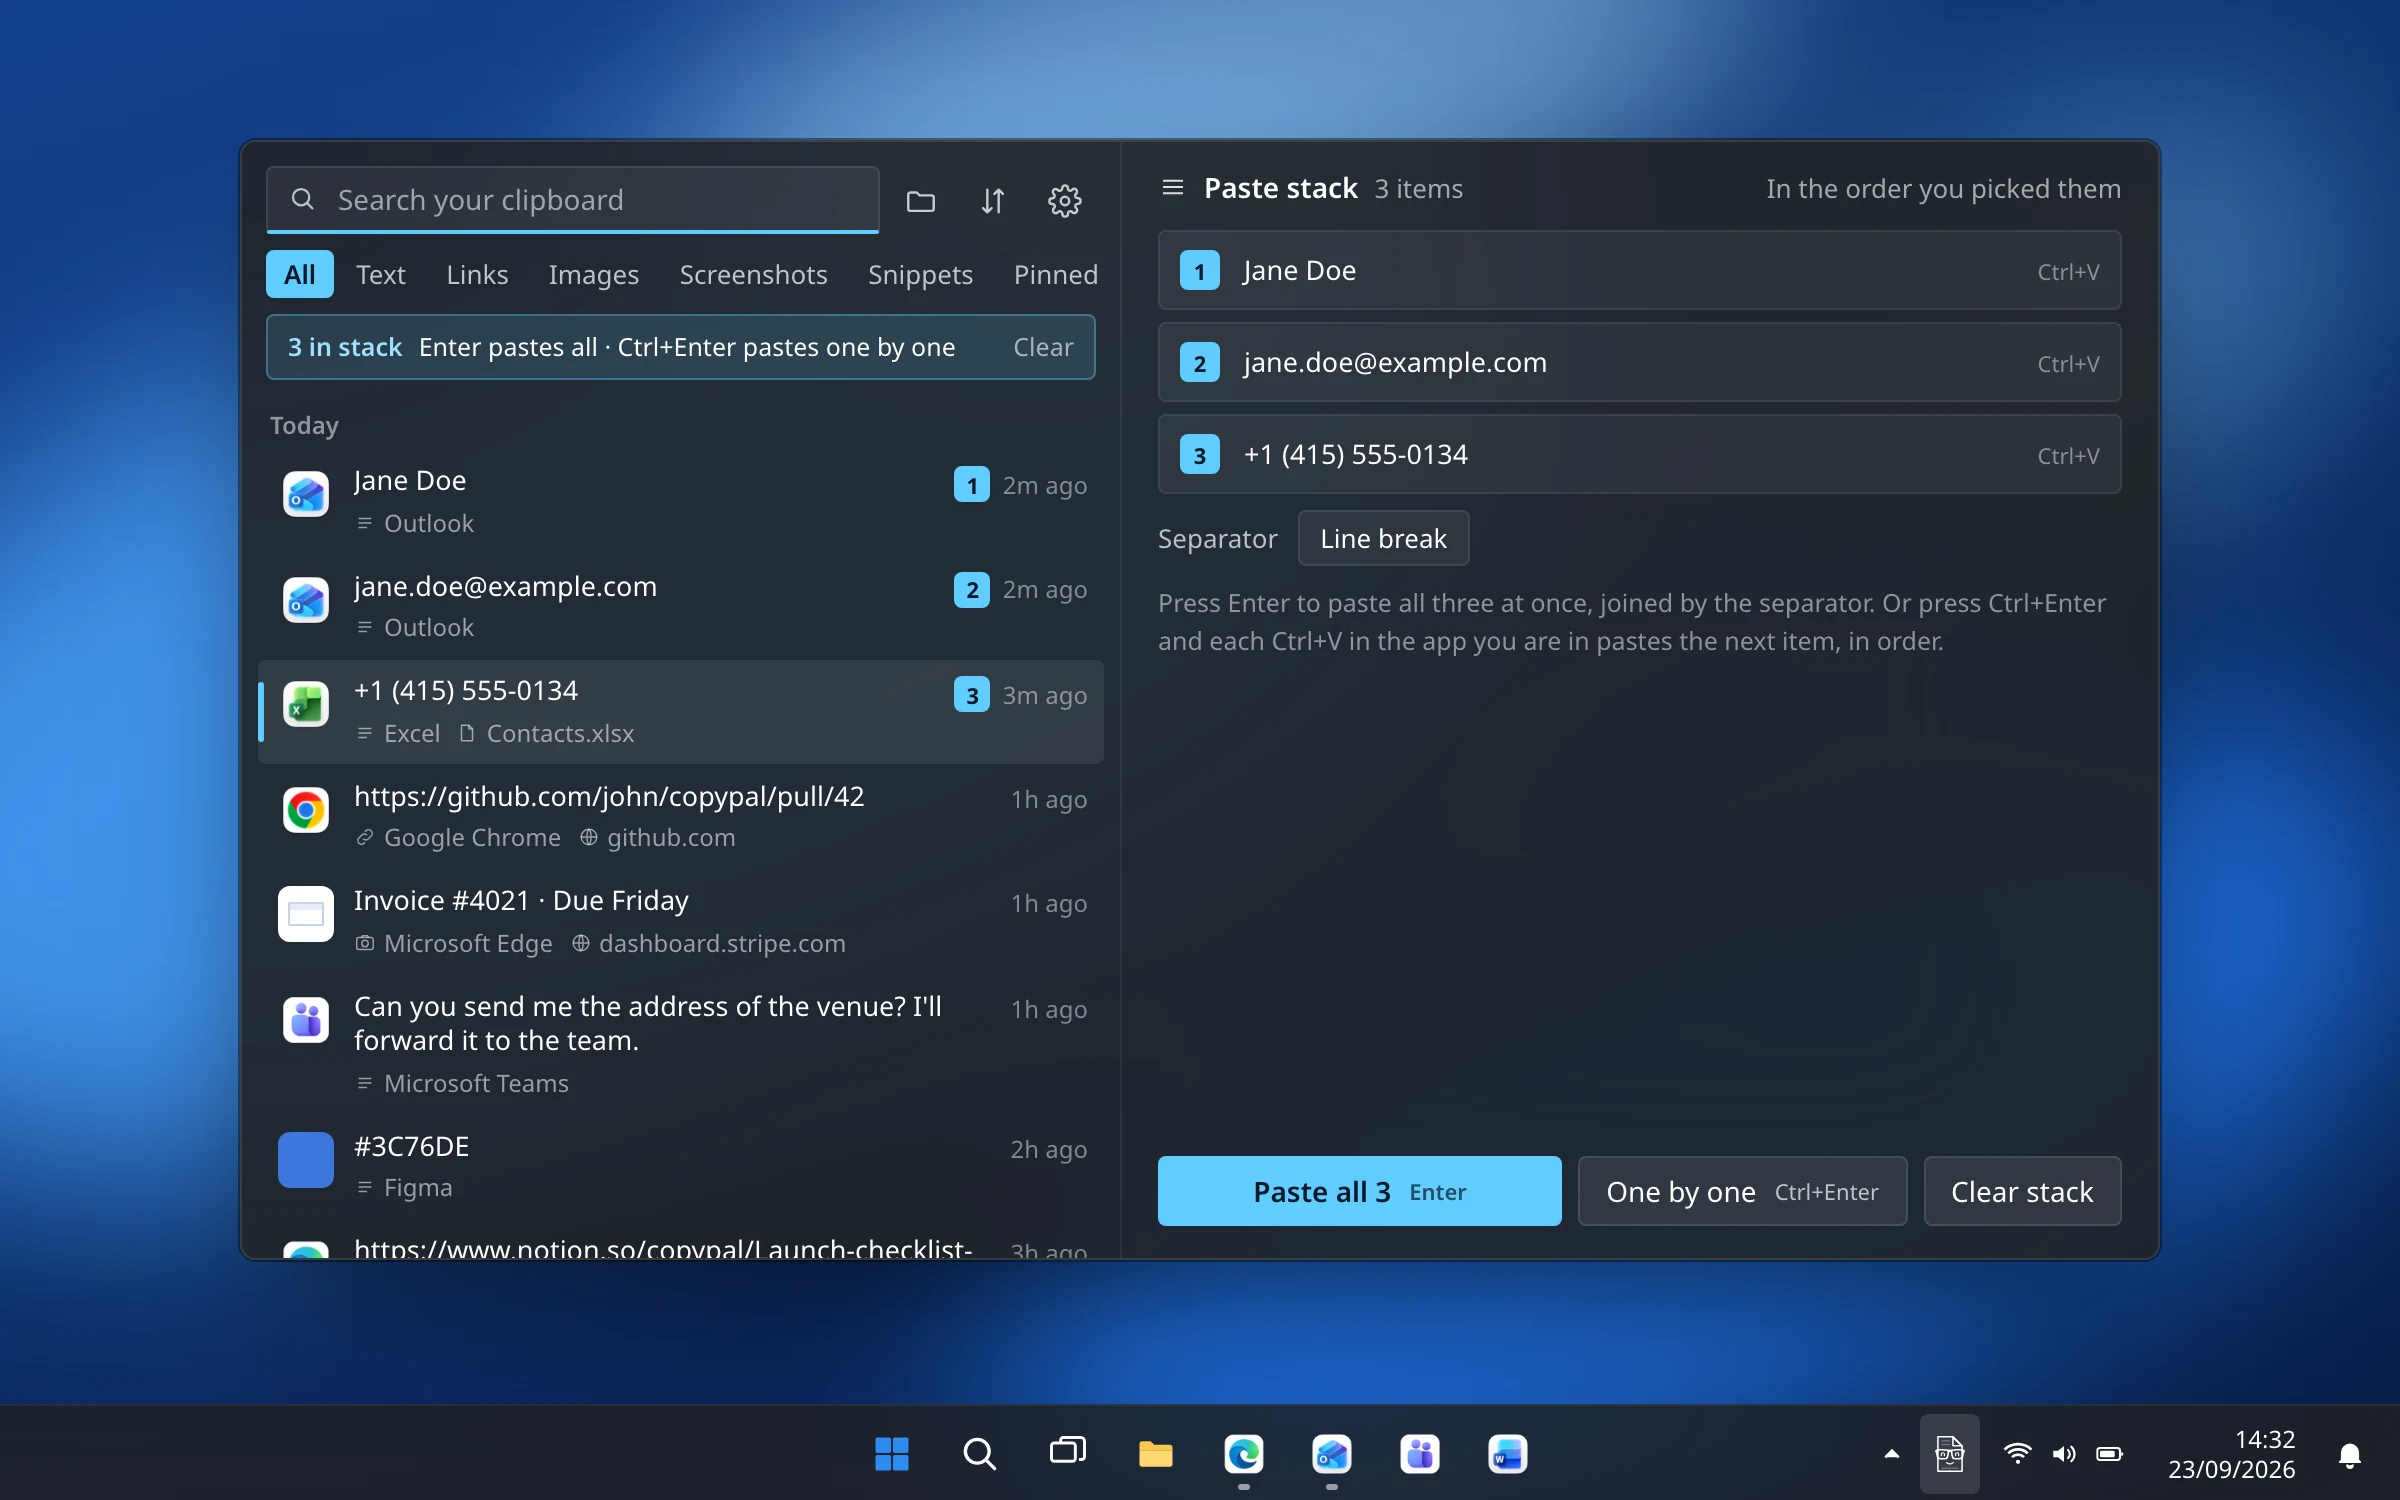Viewport: 2400px width, 1500px height.
Task: Switch to the Images filter tab
Action: click(593, 274)
